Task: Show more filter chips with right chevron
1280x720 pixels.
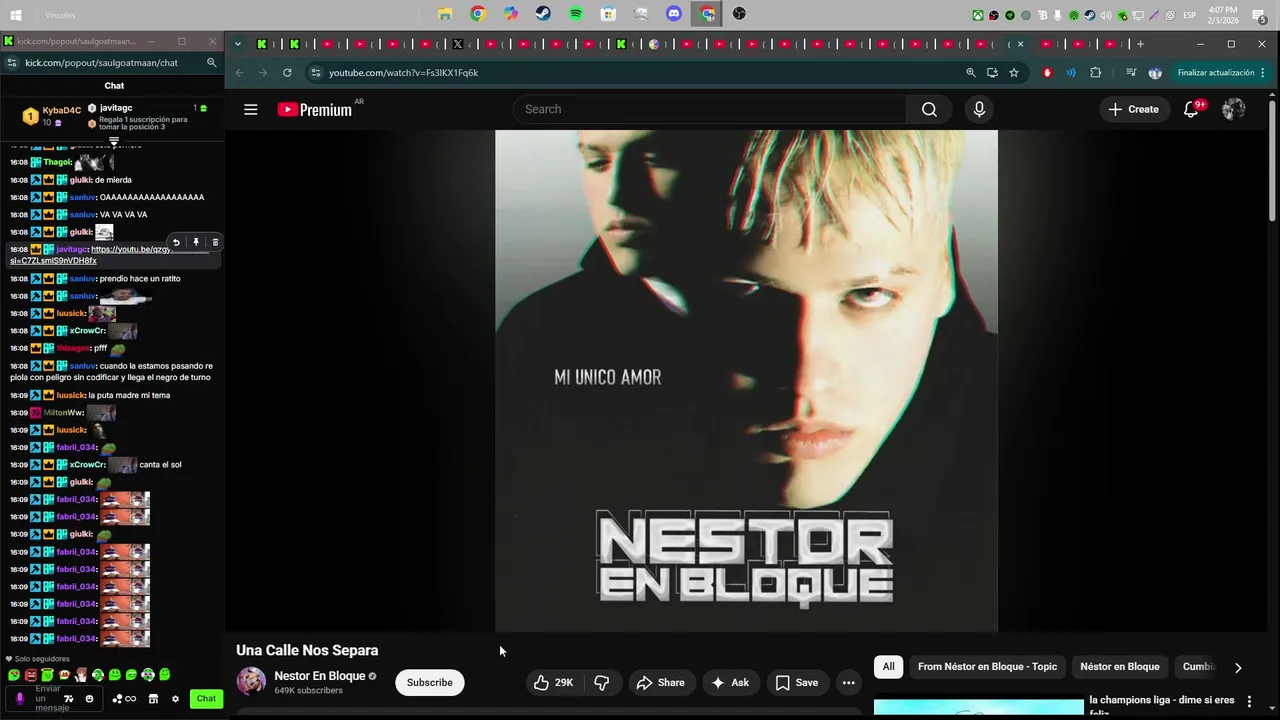Action: (x=1237, y=667)
